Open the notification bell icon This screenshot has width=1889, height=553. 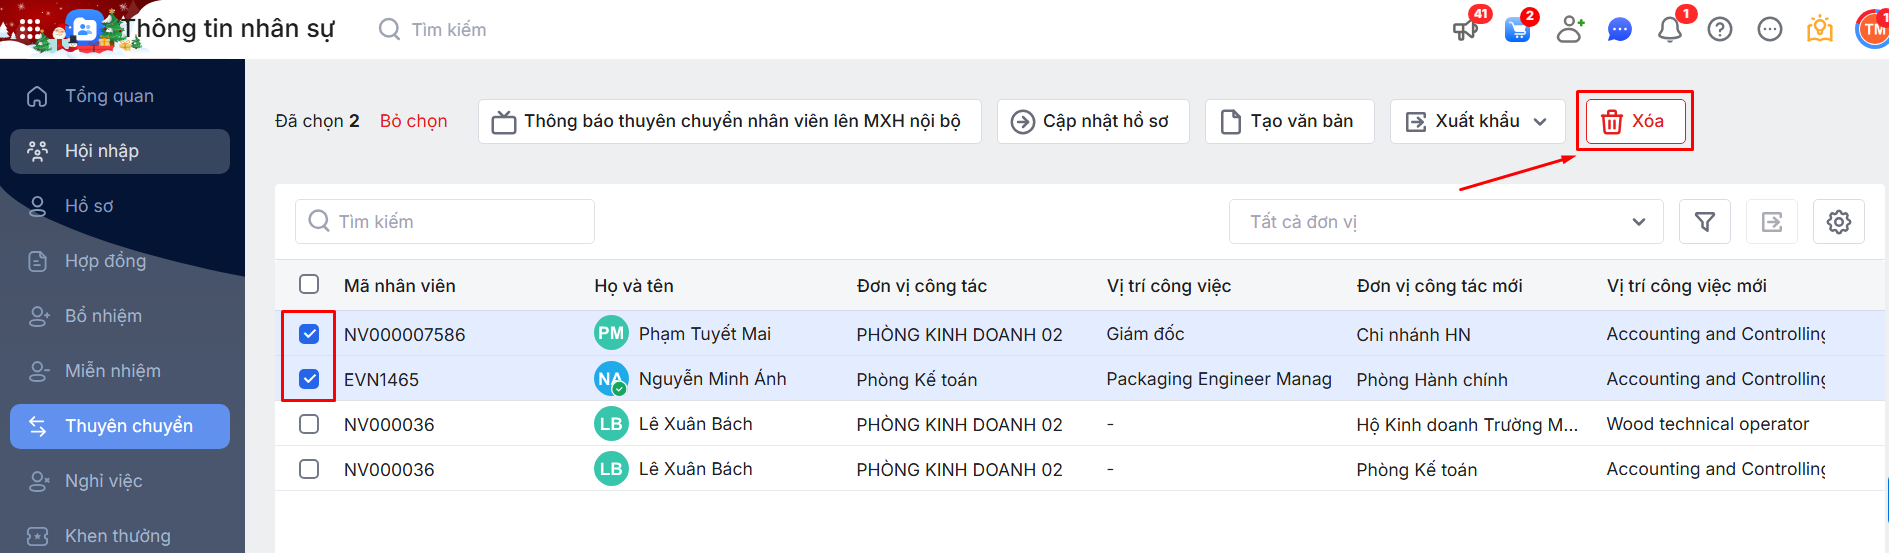[x=1669, y=30]
